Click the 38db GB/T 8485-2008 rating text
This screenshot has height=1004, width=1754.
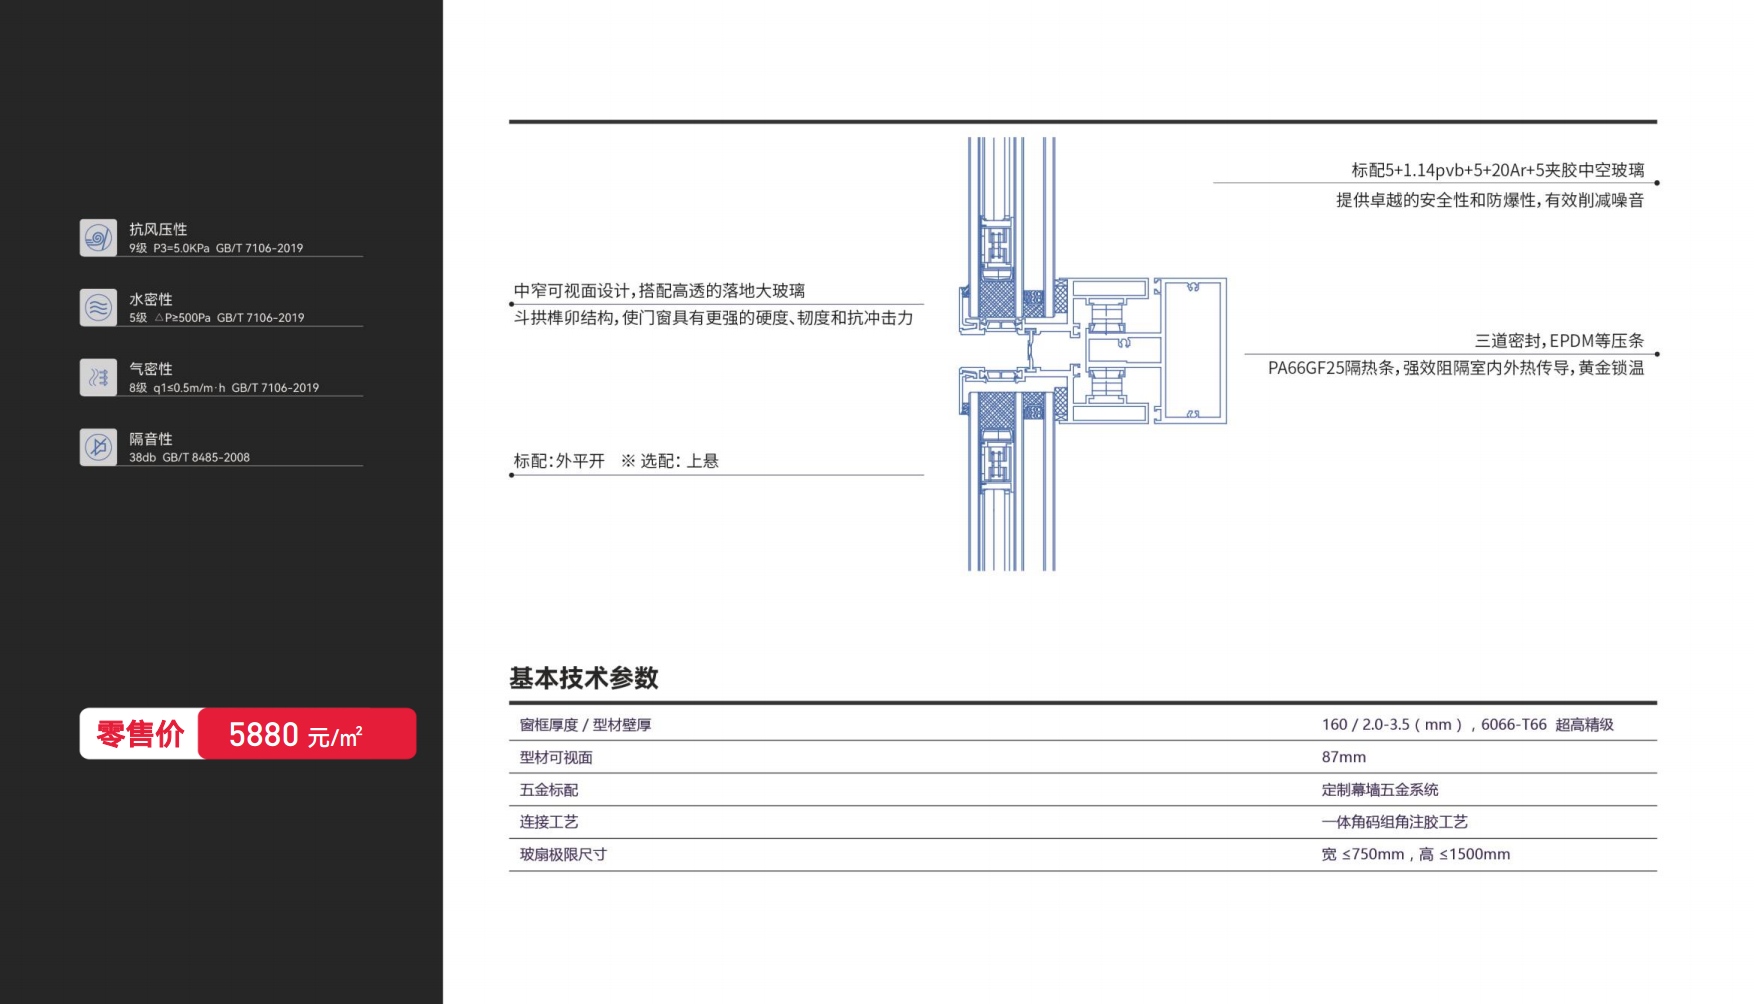[189, 458]
